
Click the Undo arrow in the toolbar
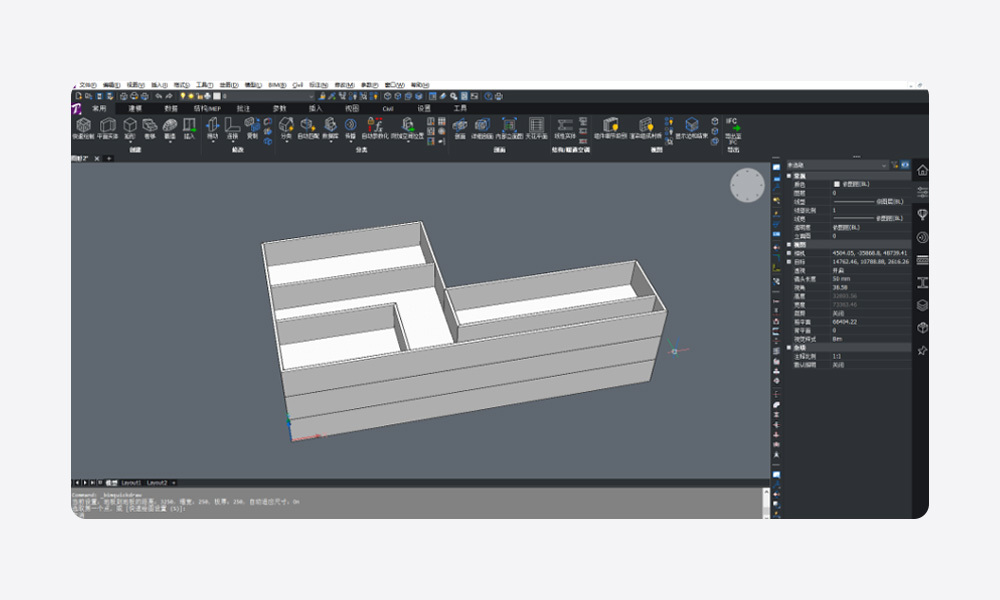click(159, 96)
